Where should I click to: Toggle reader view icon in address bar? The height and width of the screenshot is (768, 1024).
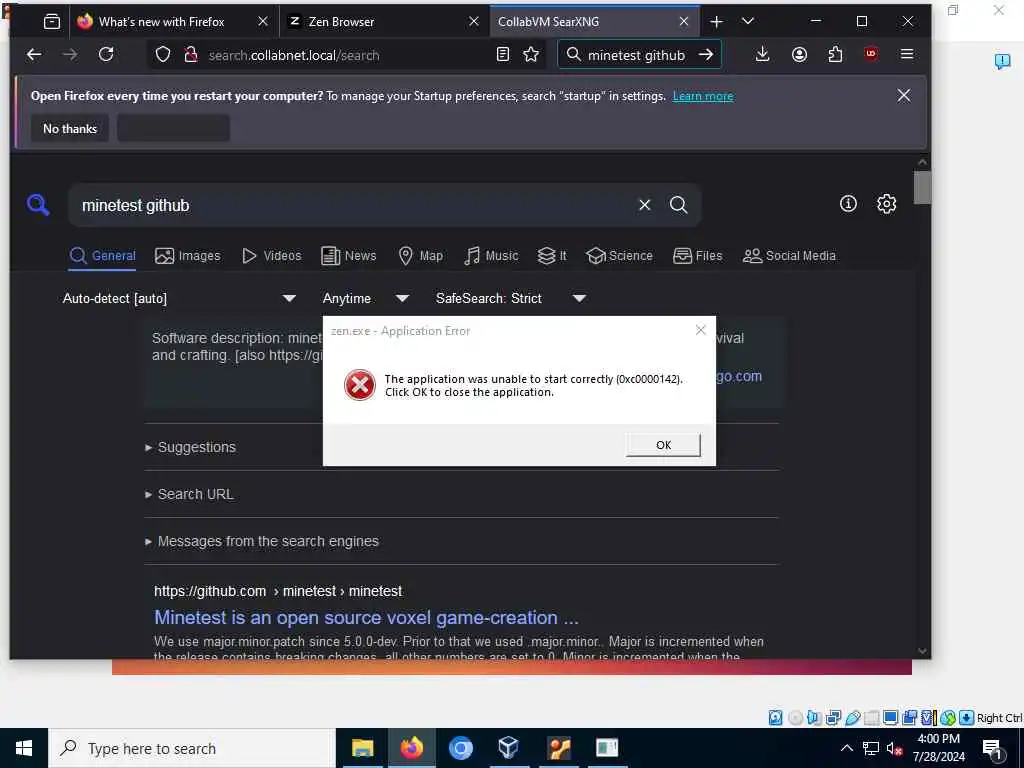502,55
